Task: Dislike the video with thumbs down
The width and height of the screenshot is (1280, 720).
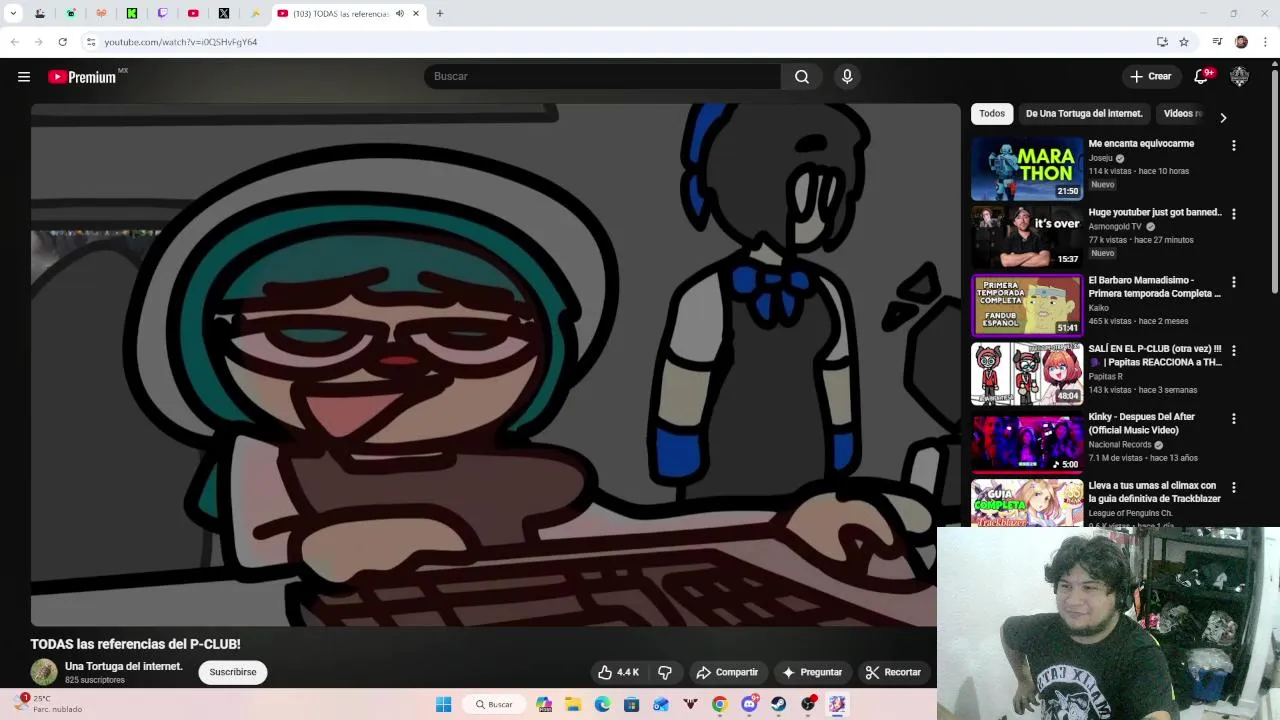Action: click(664, 672)
